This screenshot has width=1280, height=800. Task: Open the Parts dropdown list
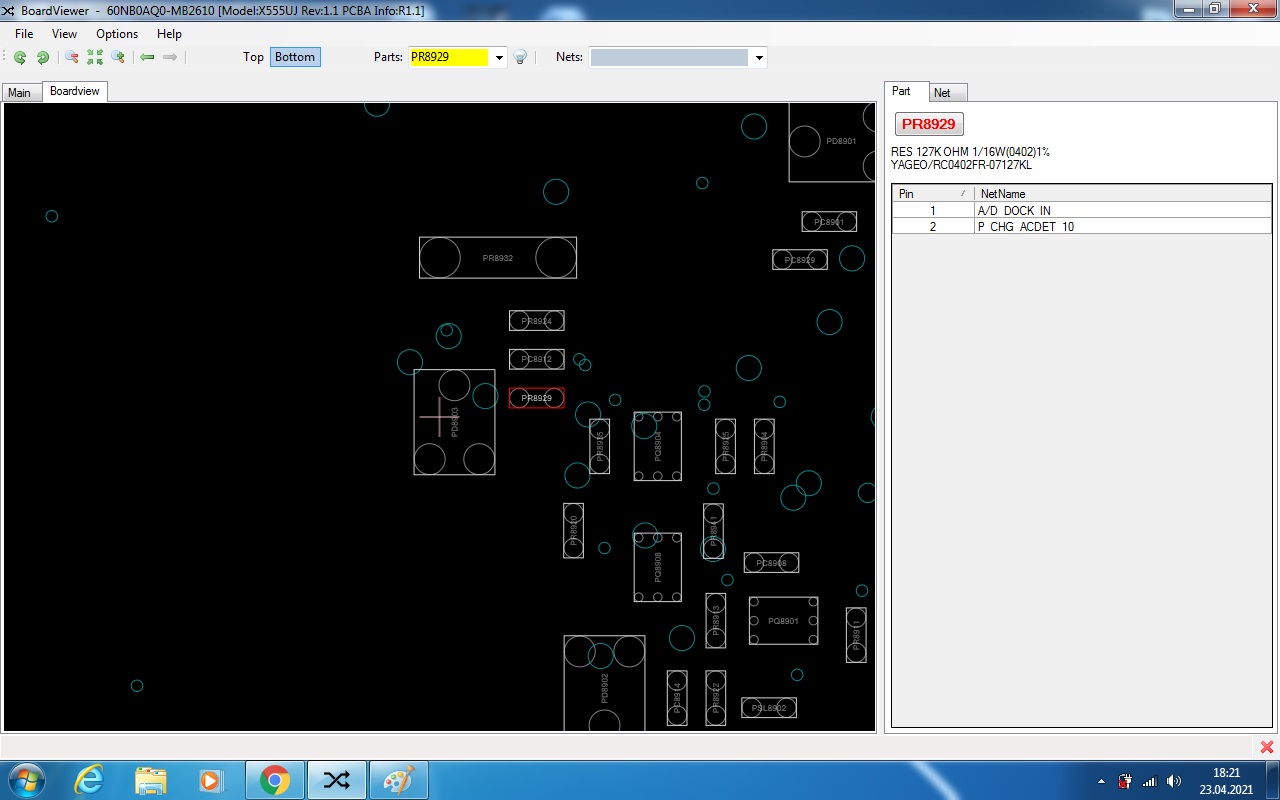499,57
